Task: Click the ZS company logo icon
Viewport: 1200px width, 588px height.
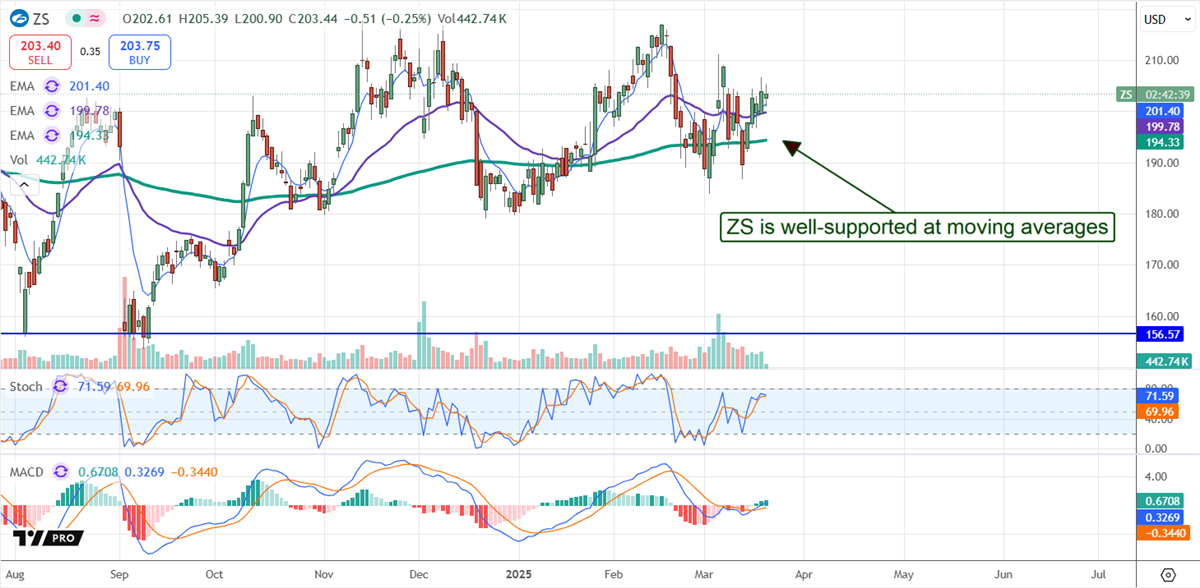Action: click(20, 19)
